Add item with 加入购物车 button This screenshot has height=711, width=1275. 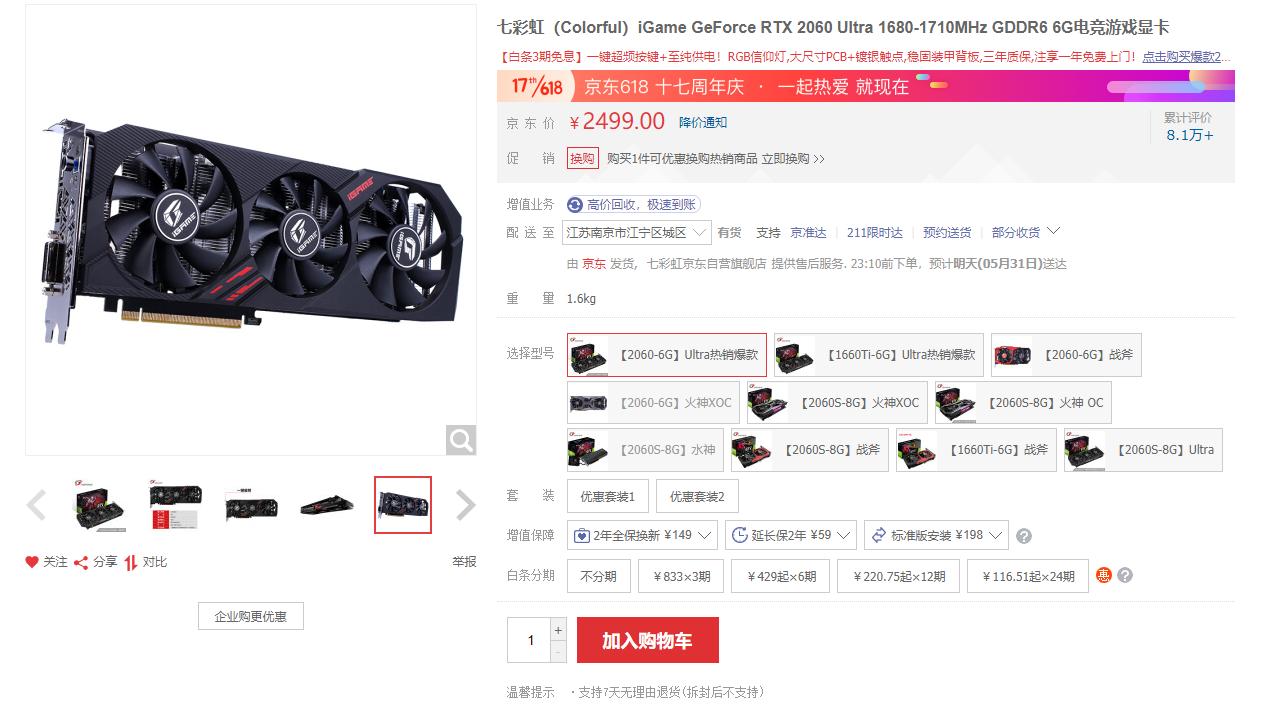point(647,640)
